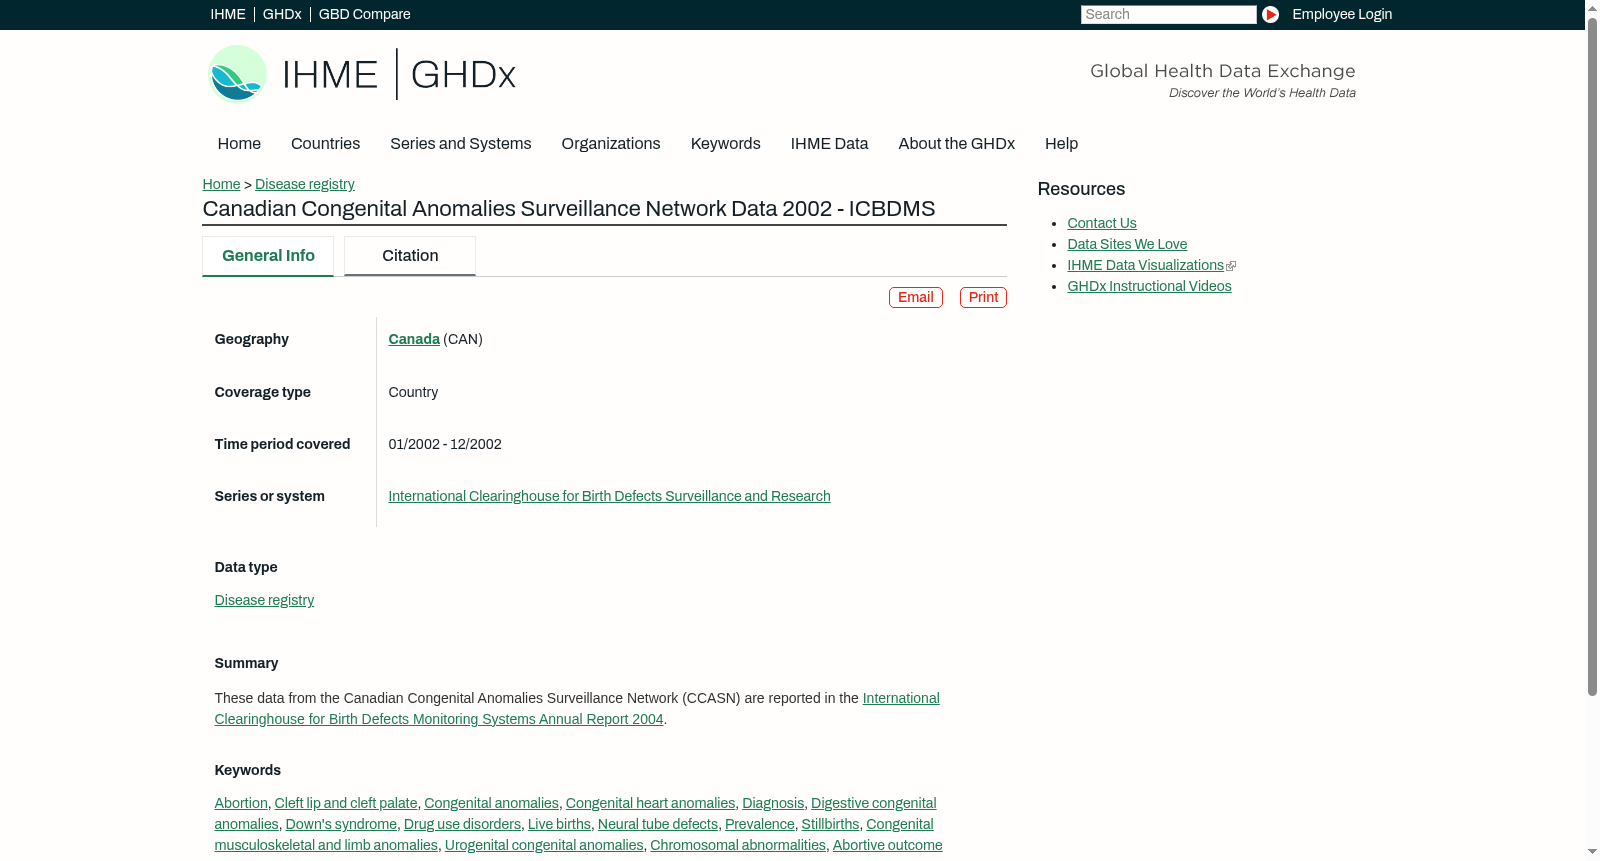1600x861 pixels.
Task: Open IHME link in top bar
Action: point(228,14)
